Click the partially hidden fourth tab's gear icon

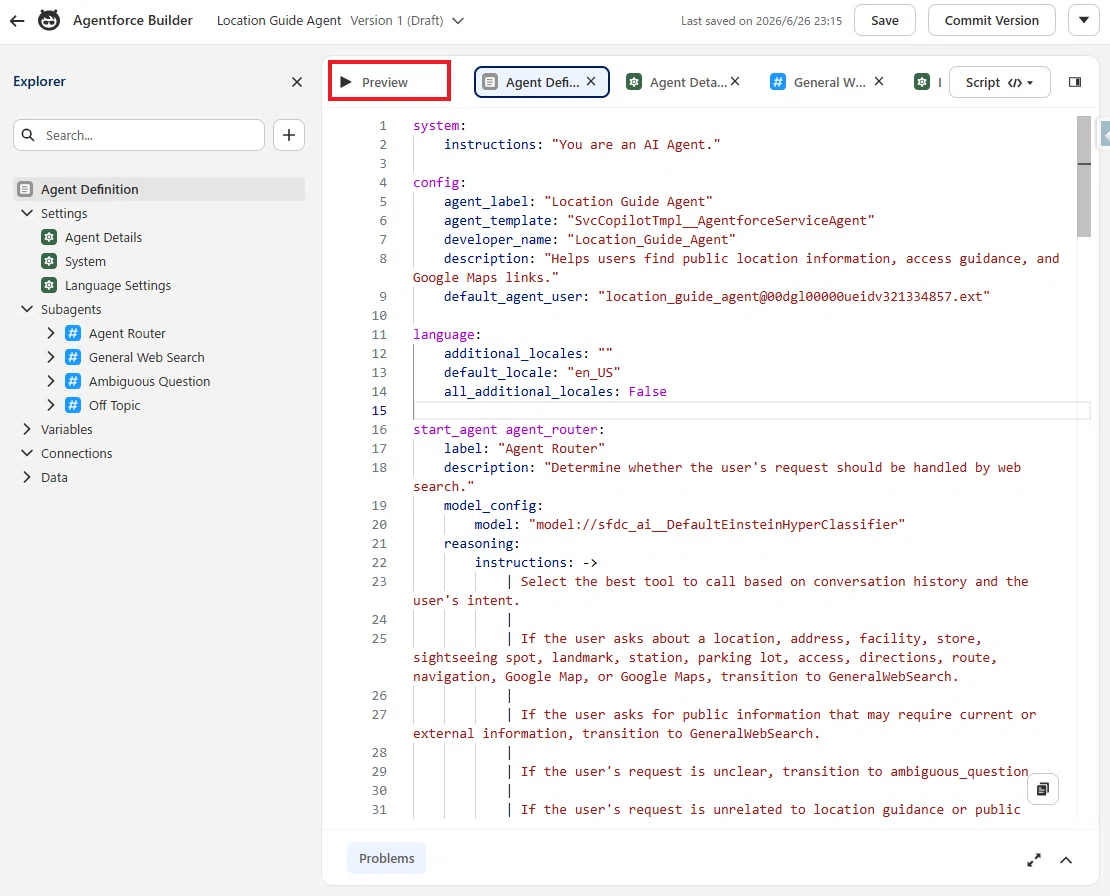coord(922,82)
